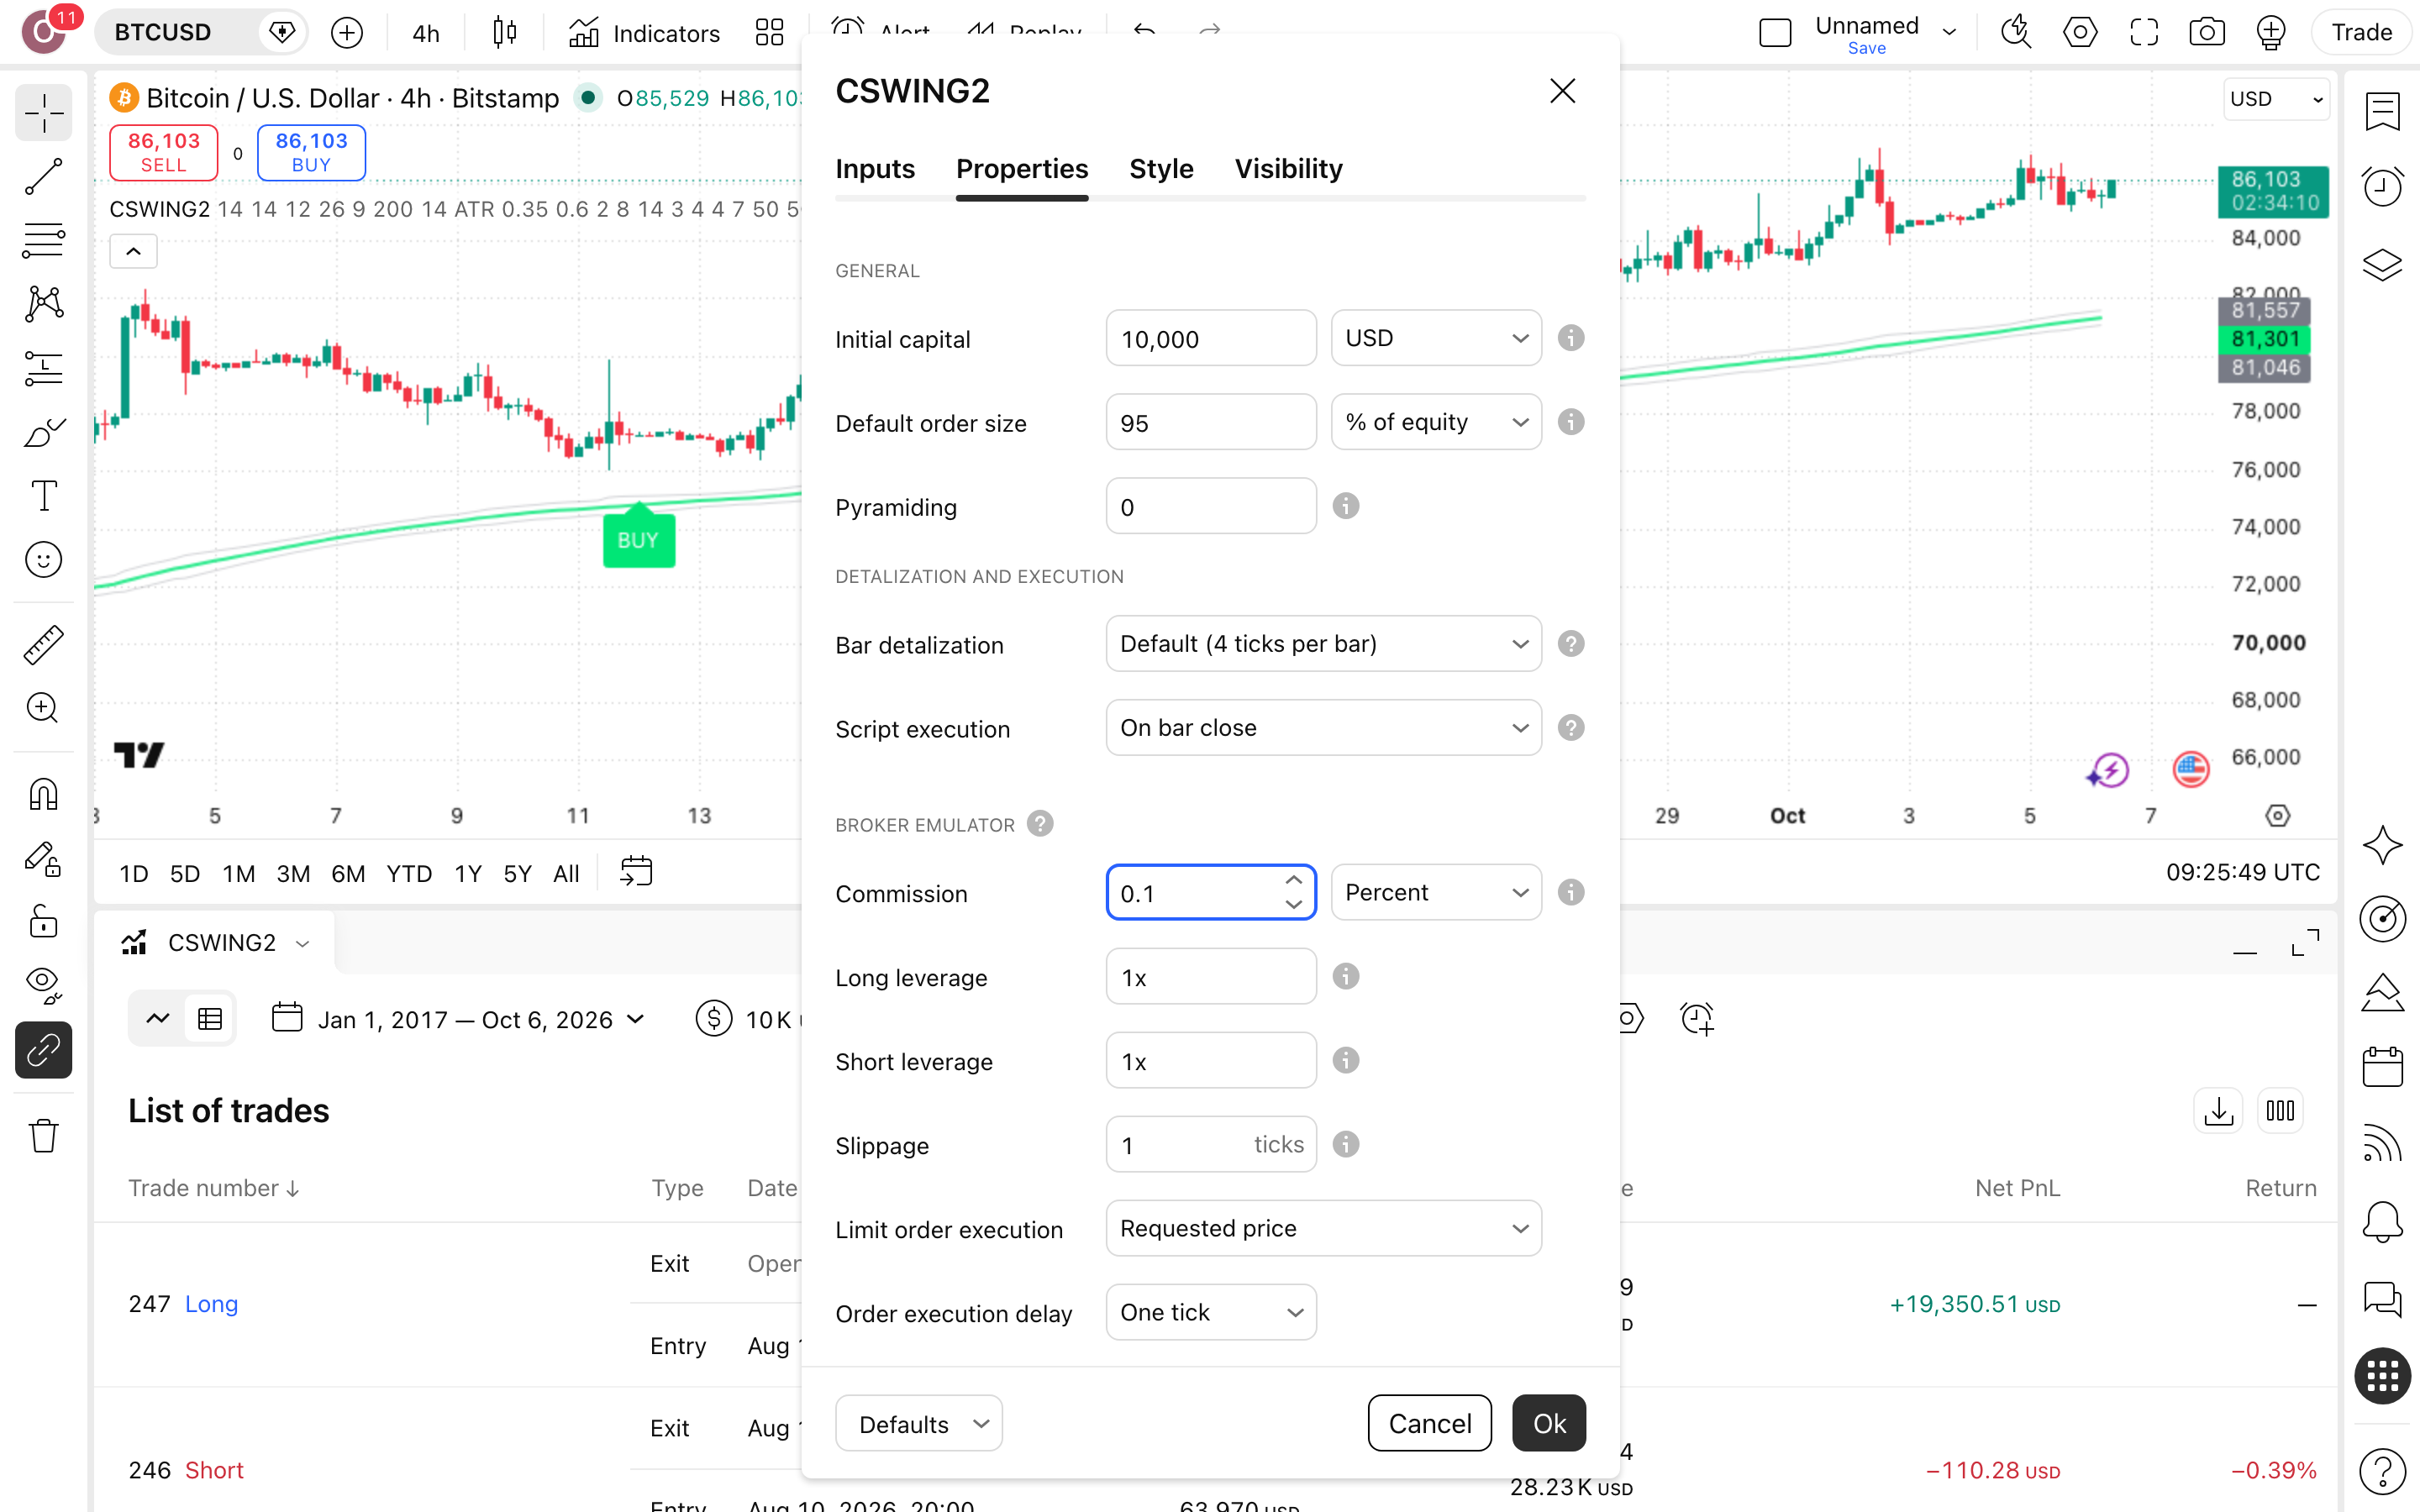Remove objects with trash icon
Screen dimensions: 2420x1512
click(43, 1136)
